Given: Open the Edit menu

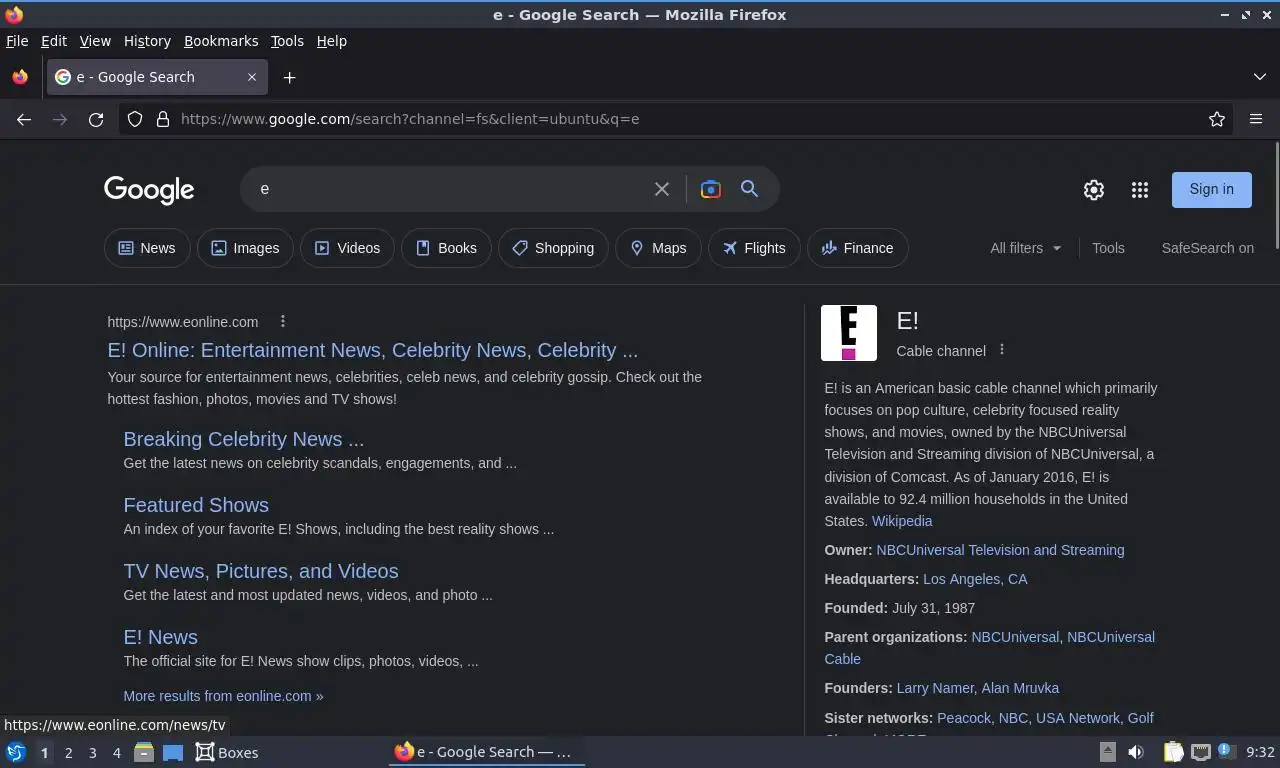Looking at the screenshot, I should click(54, 41).
